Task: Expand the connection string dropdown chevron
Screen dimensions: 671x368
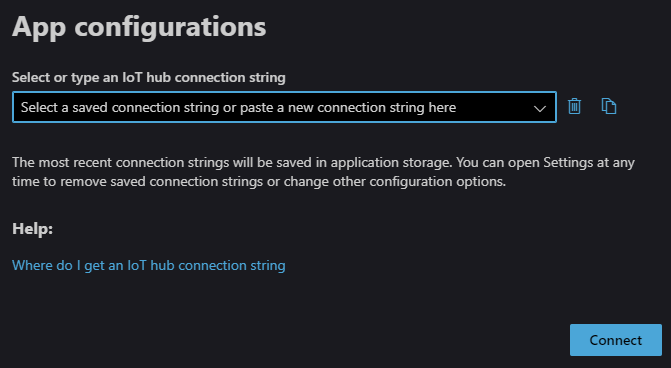Action: pyautogui.click(x=540, y=108)
